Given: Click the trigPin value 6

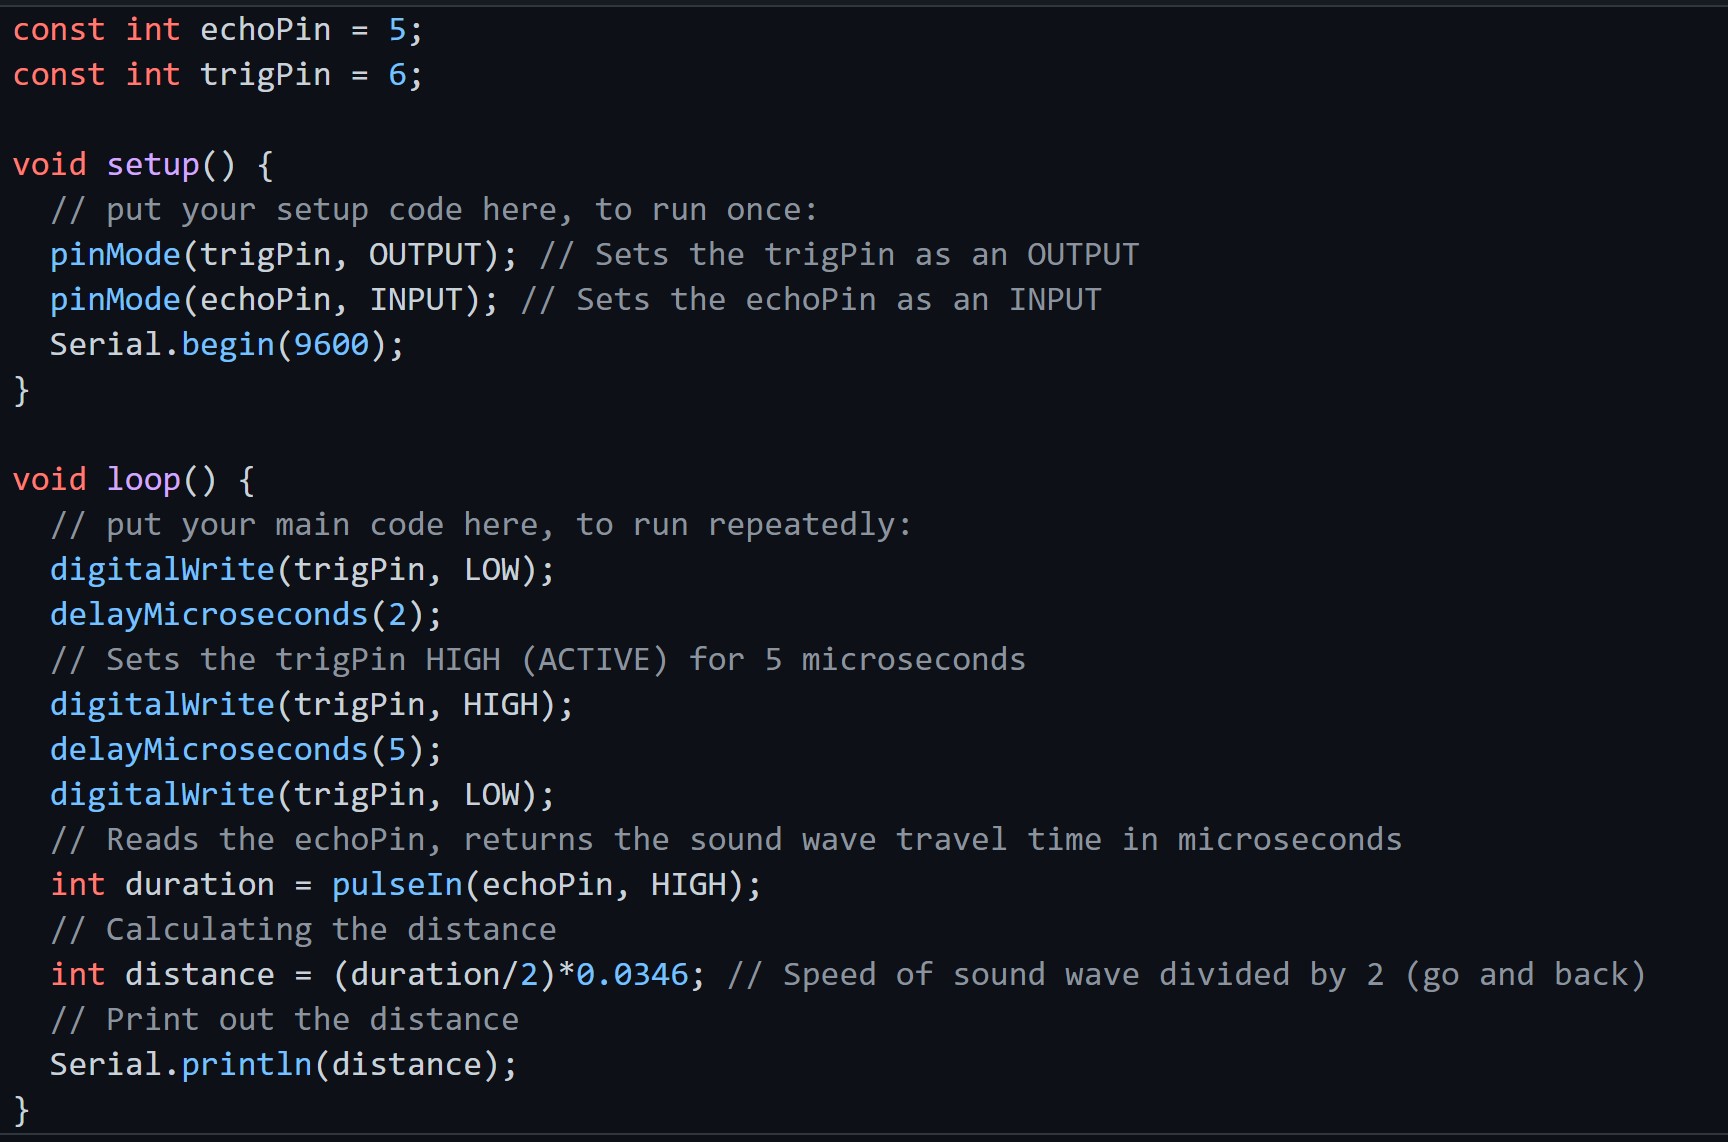Looking at the screenshot, I should 397,75.
